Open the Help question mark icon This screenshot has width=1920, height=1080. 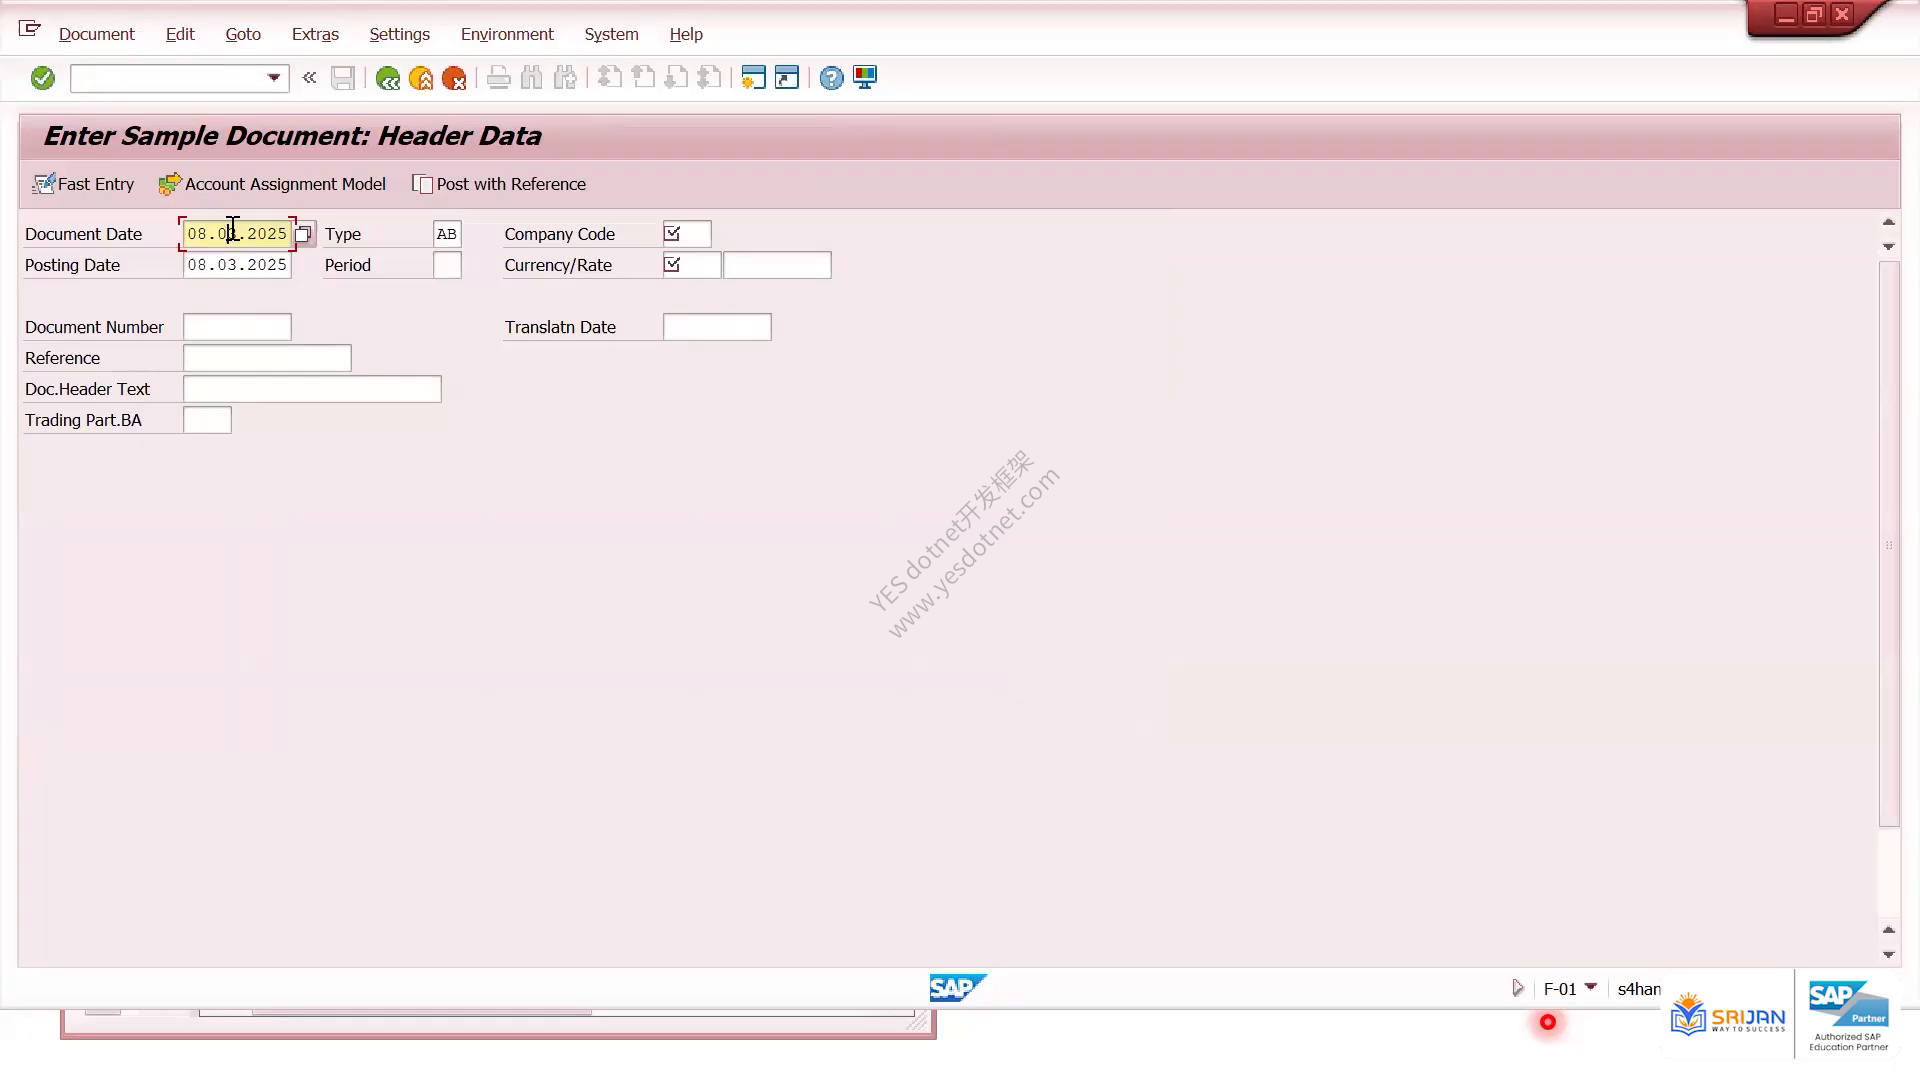pos(831,78)
